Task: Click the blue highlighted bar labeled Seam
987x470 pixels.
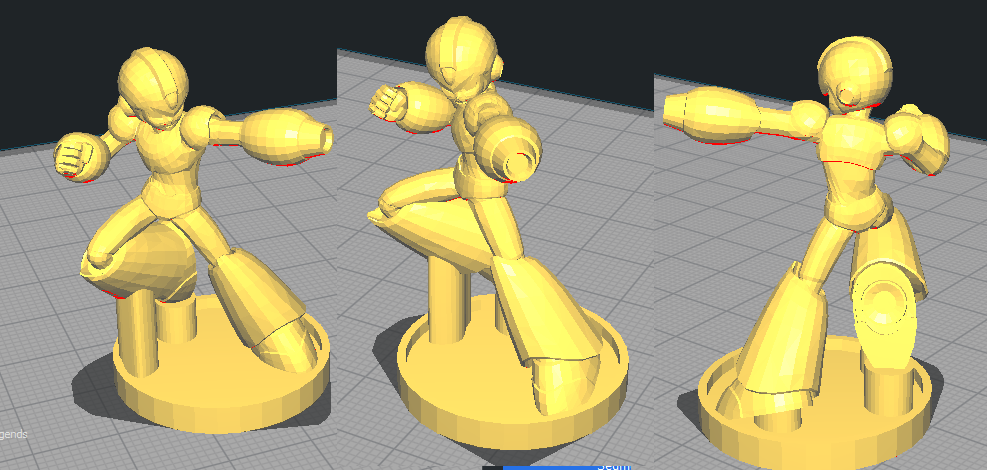Action: pyautogui.click(x=567, y=467)
